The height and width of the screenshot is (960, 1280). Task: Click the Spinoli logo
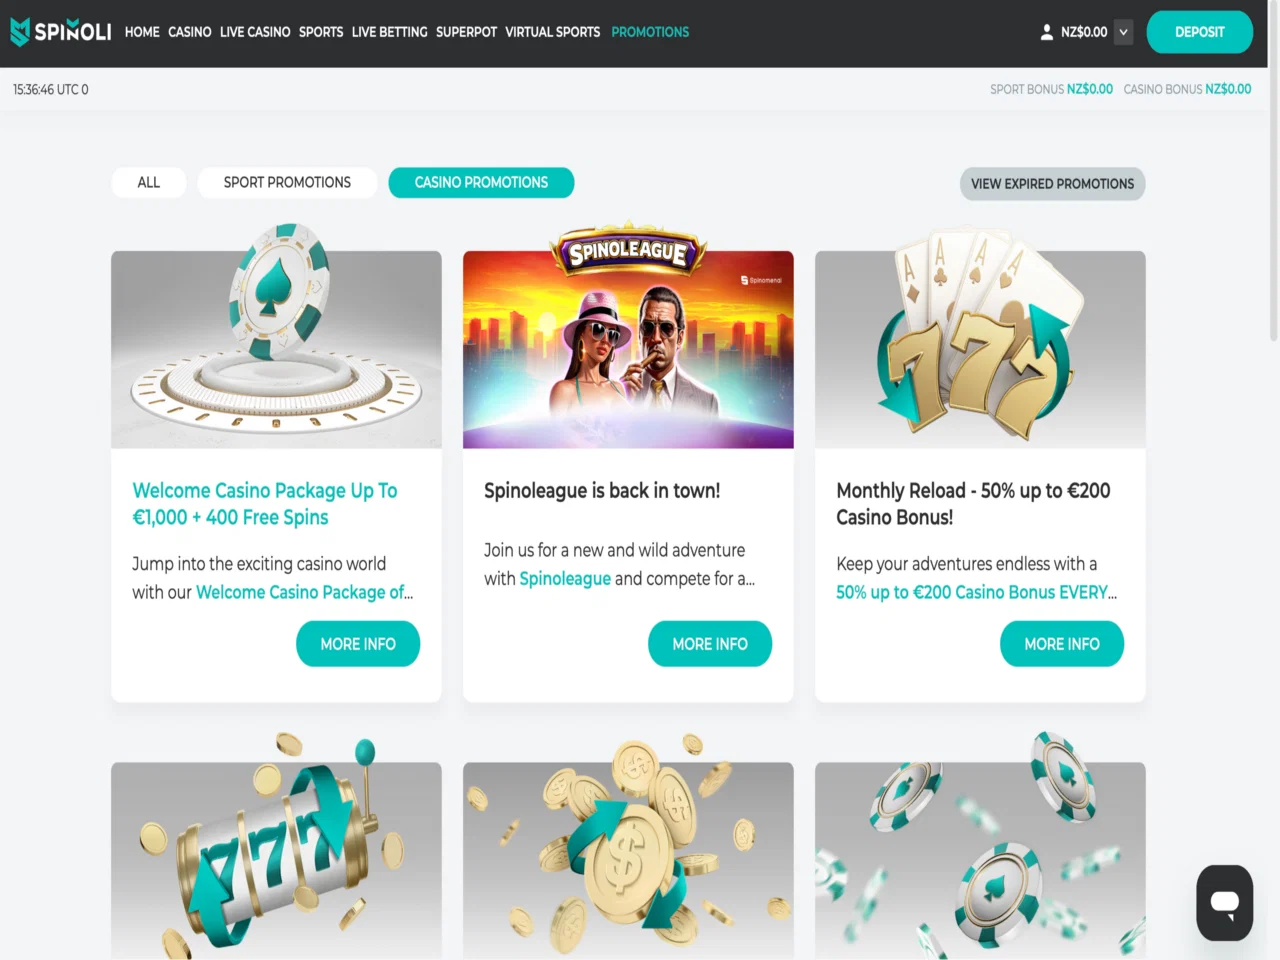[61, 32]
